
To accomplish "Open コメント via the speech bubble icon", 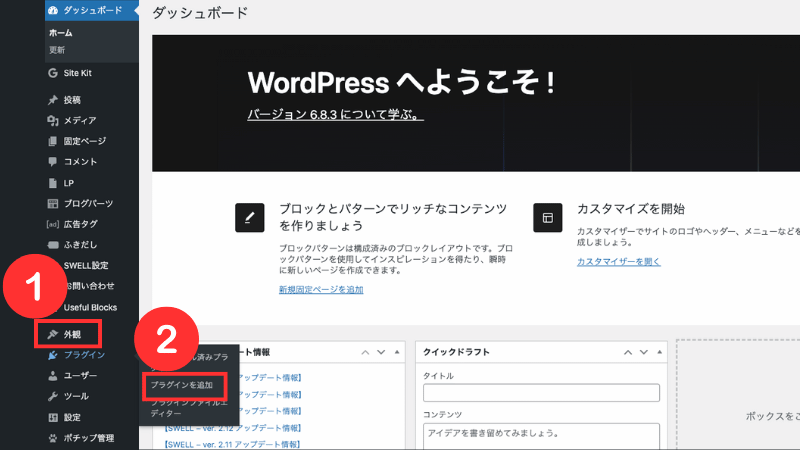I will (x=53, y=162).
